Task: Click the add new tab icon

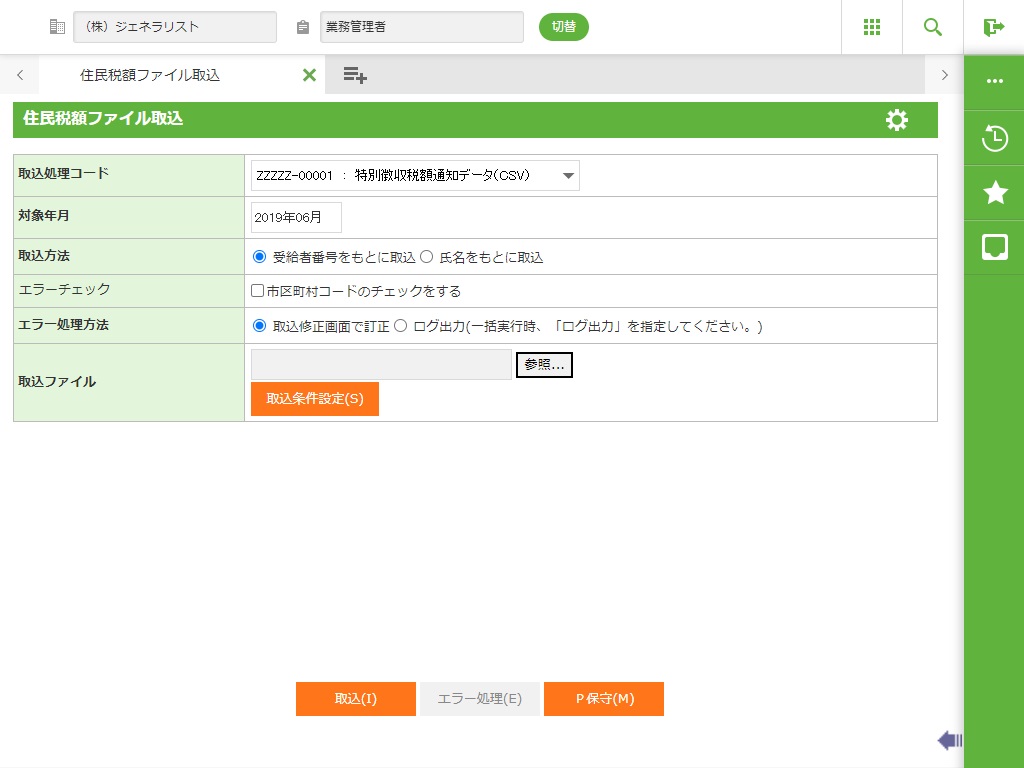Action: click(355, 75)
